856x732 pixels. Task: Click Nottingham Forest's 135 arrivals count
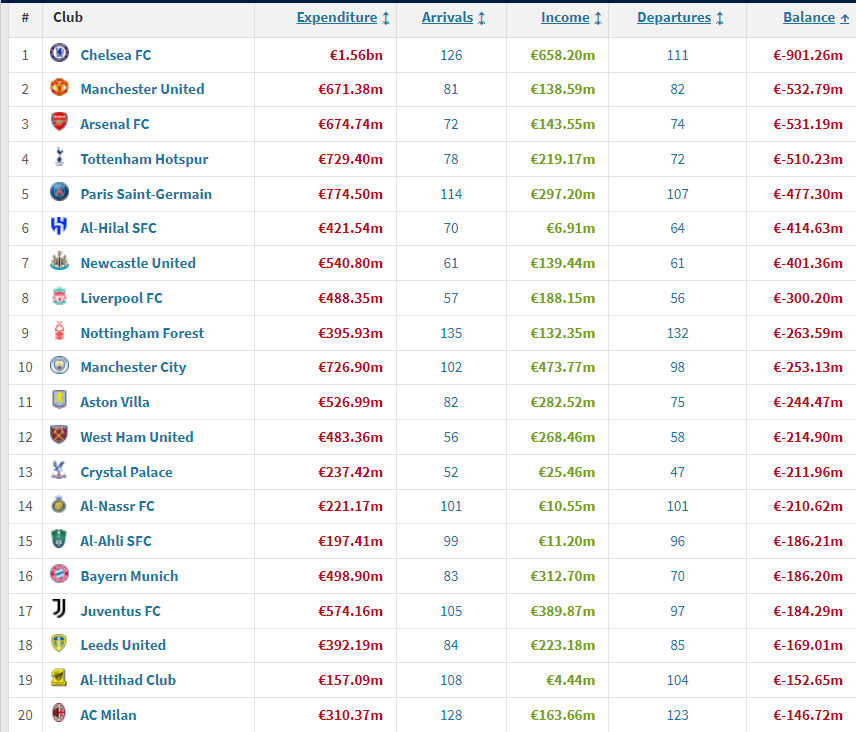[x=451, y=333]
